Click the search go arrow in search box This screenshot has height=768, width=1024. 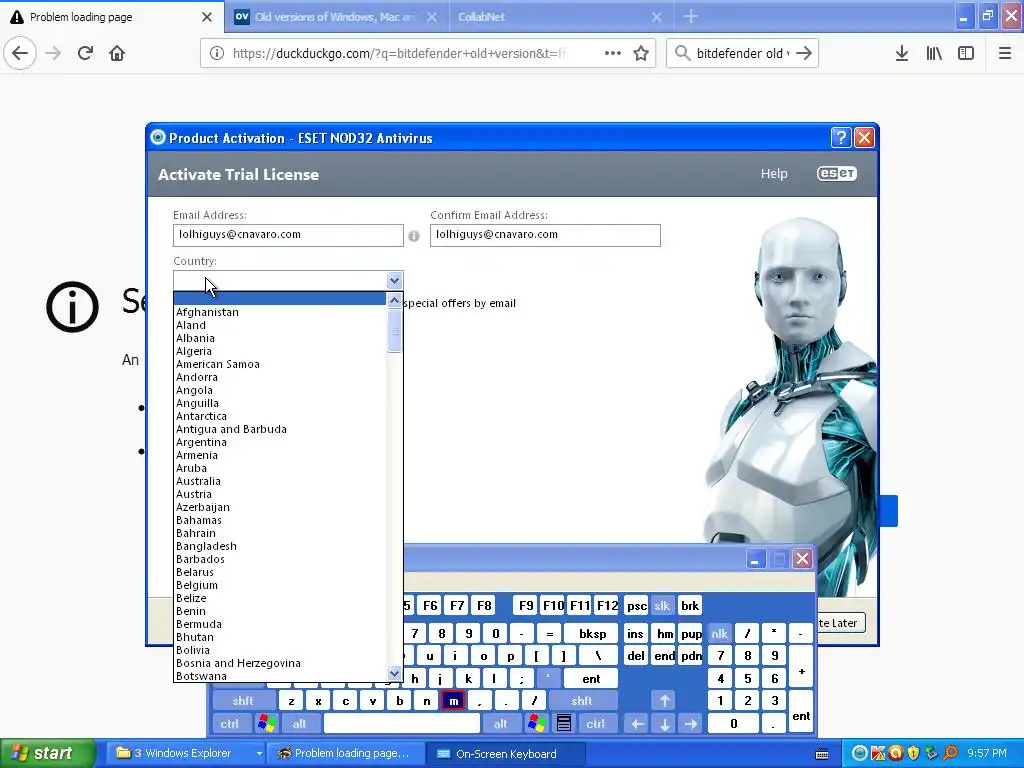[804, 54]
